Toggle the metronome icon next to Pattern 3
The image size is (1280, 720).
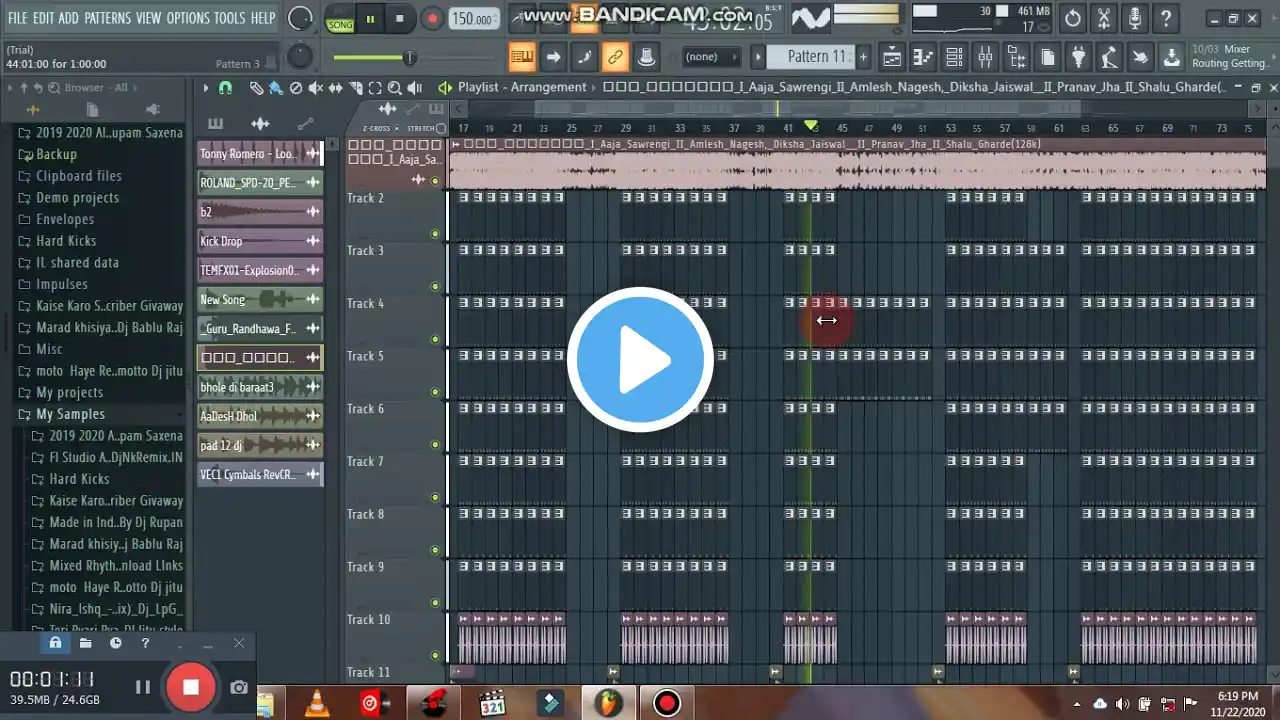tap(272, 63)
